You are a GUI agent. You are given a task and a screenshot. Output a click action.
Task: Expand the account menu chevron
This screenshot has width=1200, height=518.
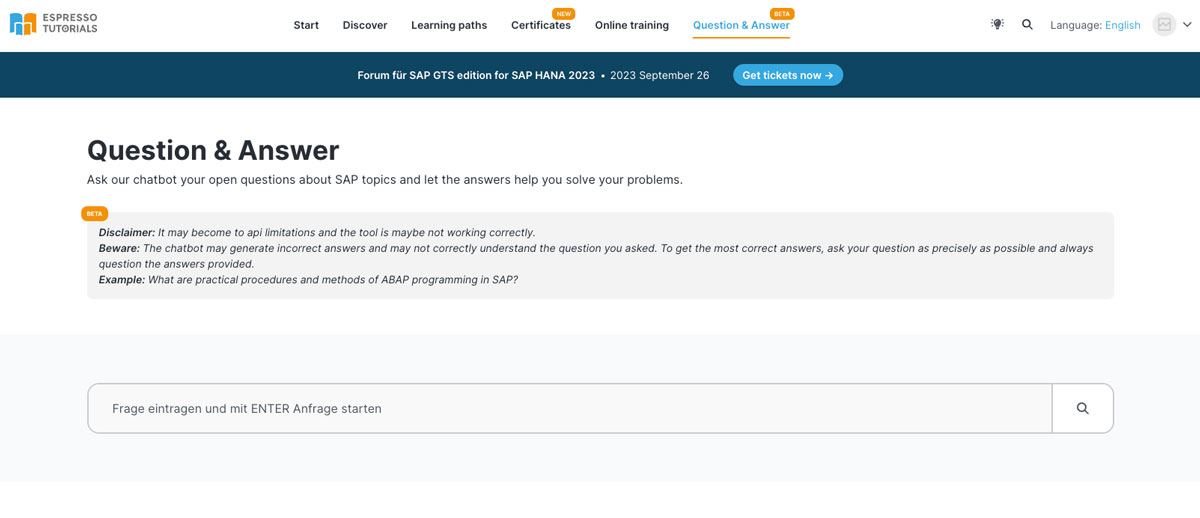pyautogui.click(x=1187, y=25)
